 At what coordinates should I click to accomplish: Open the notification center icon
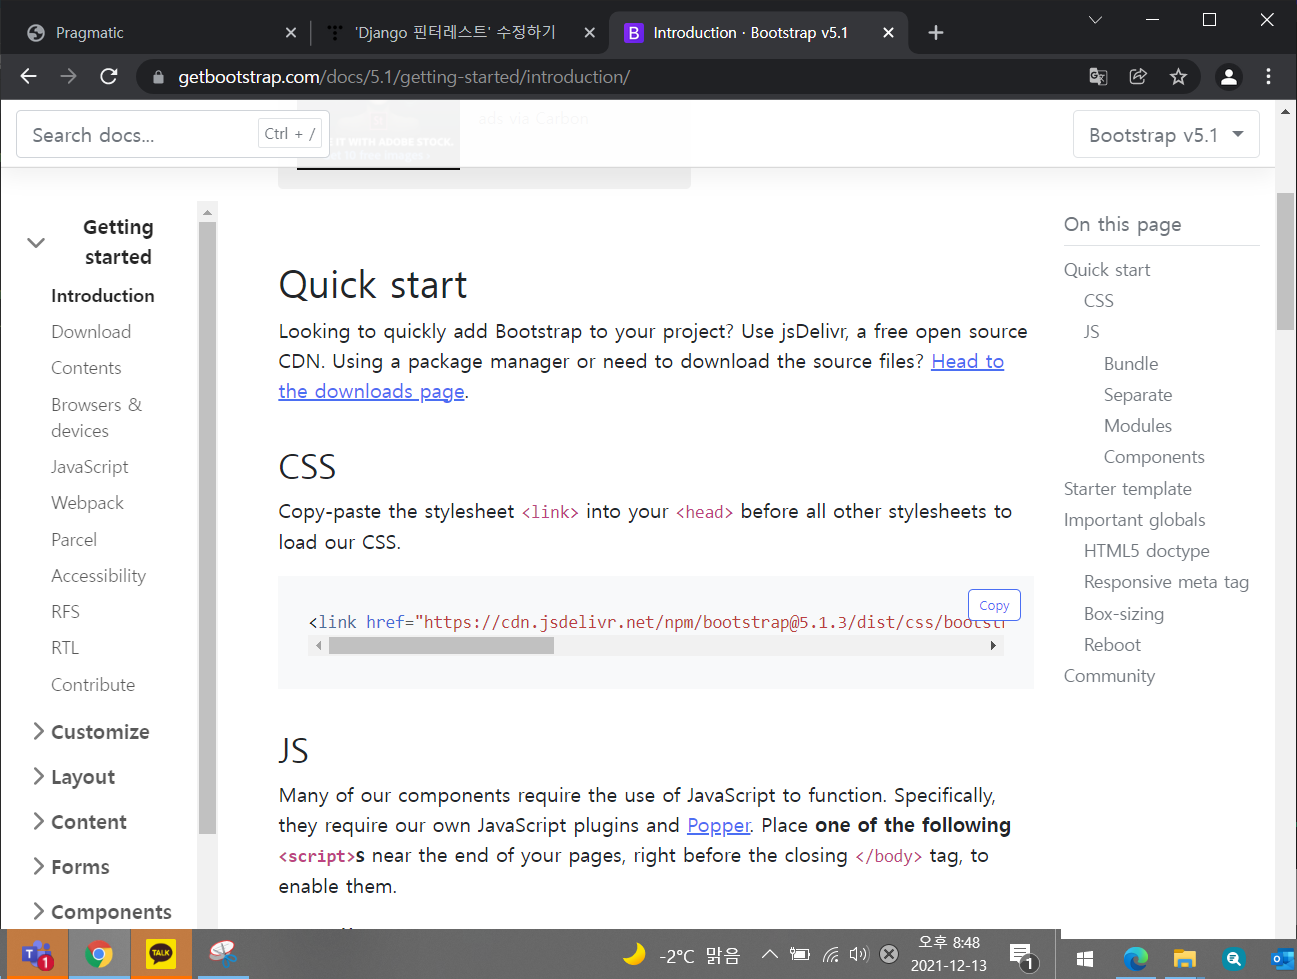tap(1021, 955)
